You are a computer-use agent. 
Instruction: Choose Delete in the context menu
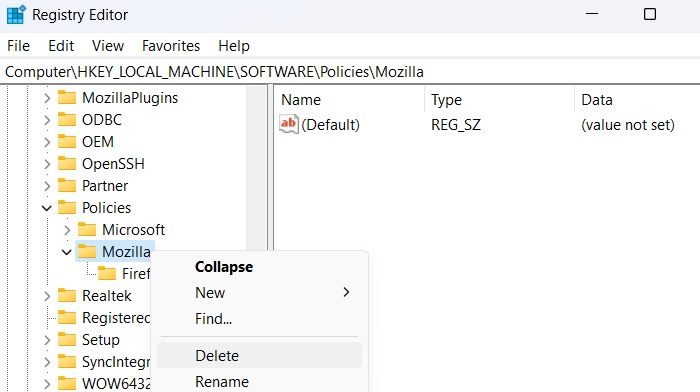[x=259, y=355]
